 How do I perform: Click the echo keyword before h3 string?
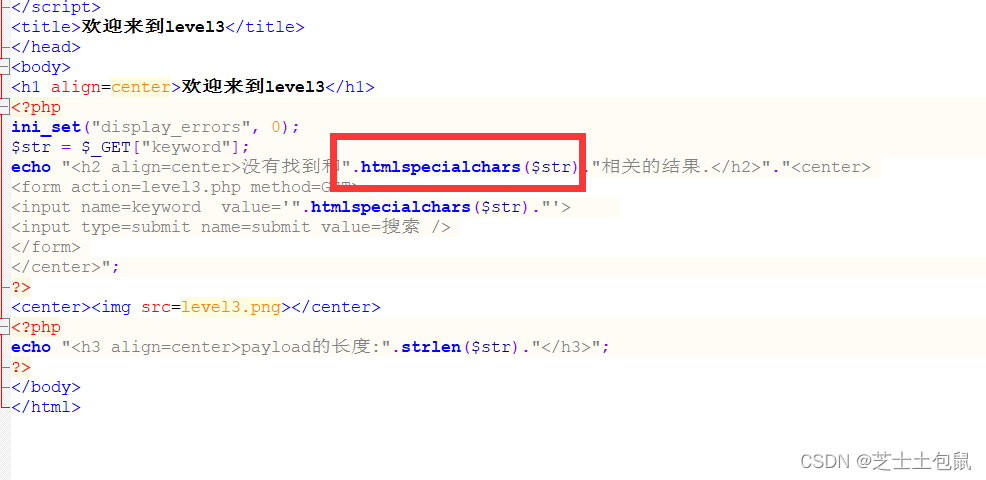pos(31,347)
